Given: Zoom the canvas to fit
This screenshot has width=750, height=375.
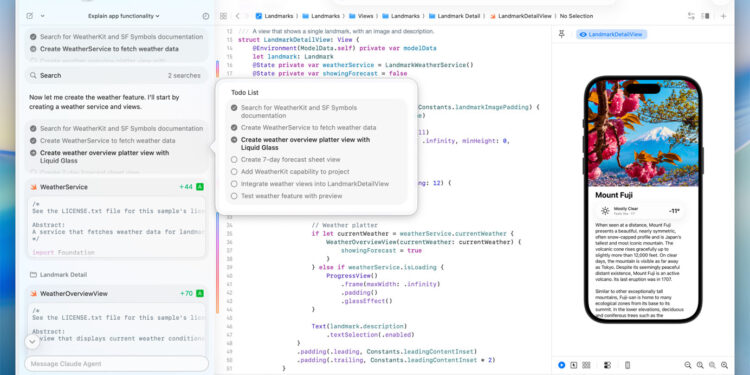Looking at the screenshot, I should click(712, 365).
